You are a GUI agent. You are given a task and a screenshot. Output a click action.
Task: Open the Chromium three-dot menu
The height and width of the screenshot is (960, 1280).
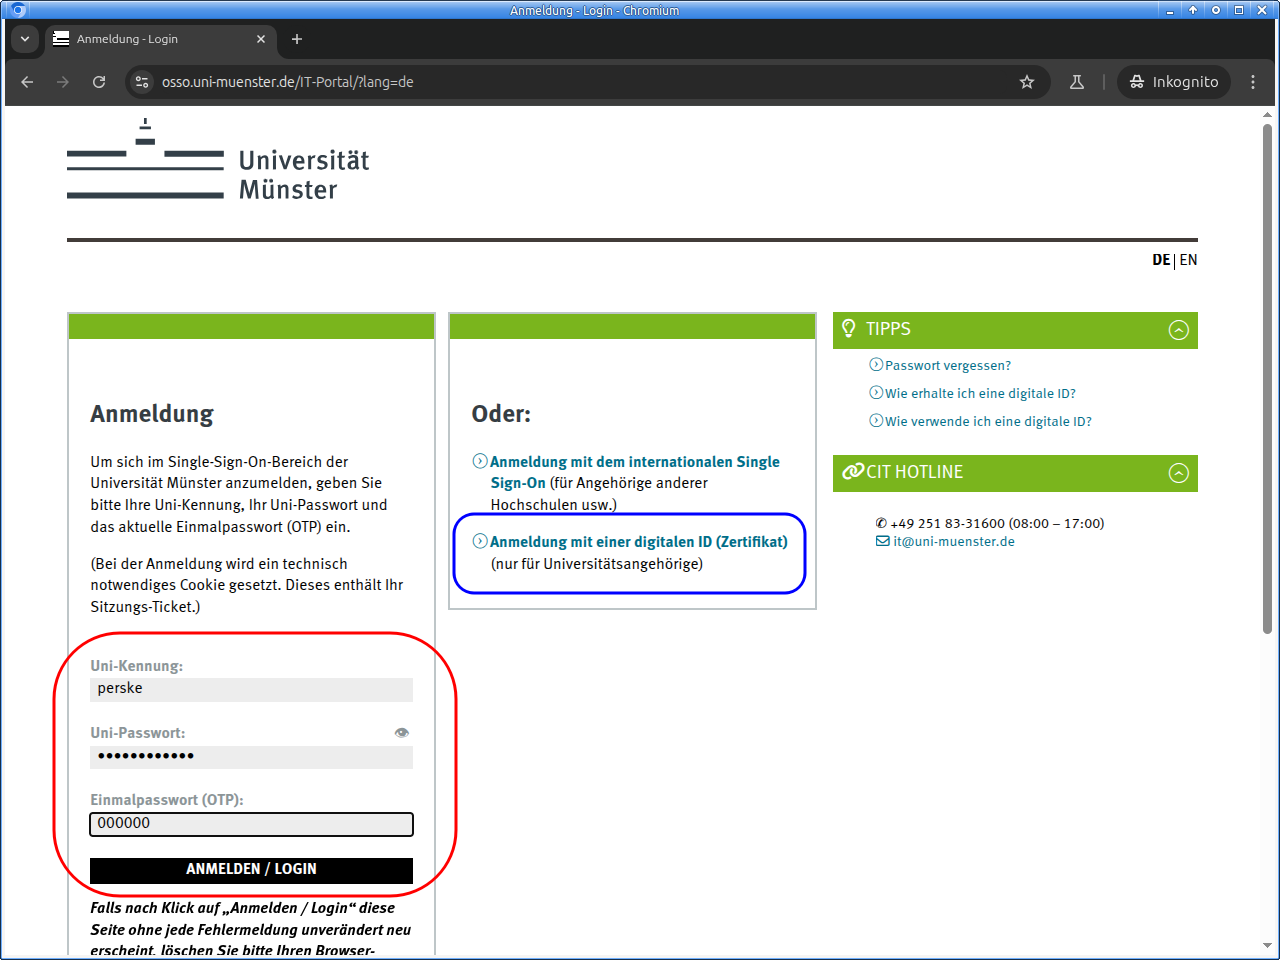[1253, 82]
